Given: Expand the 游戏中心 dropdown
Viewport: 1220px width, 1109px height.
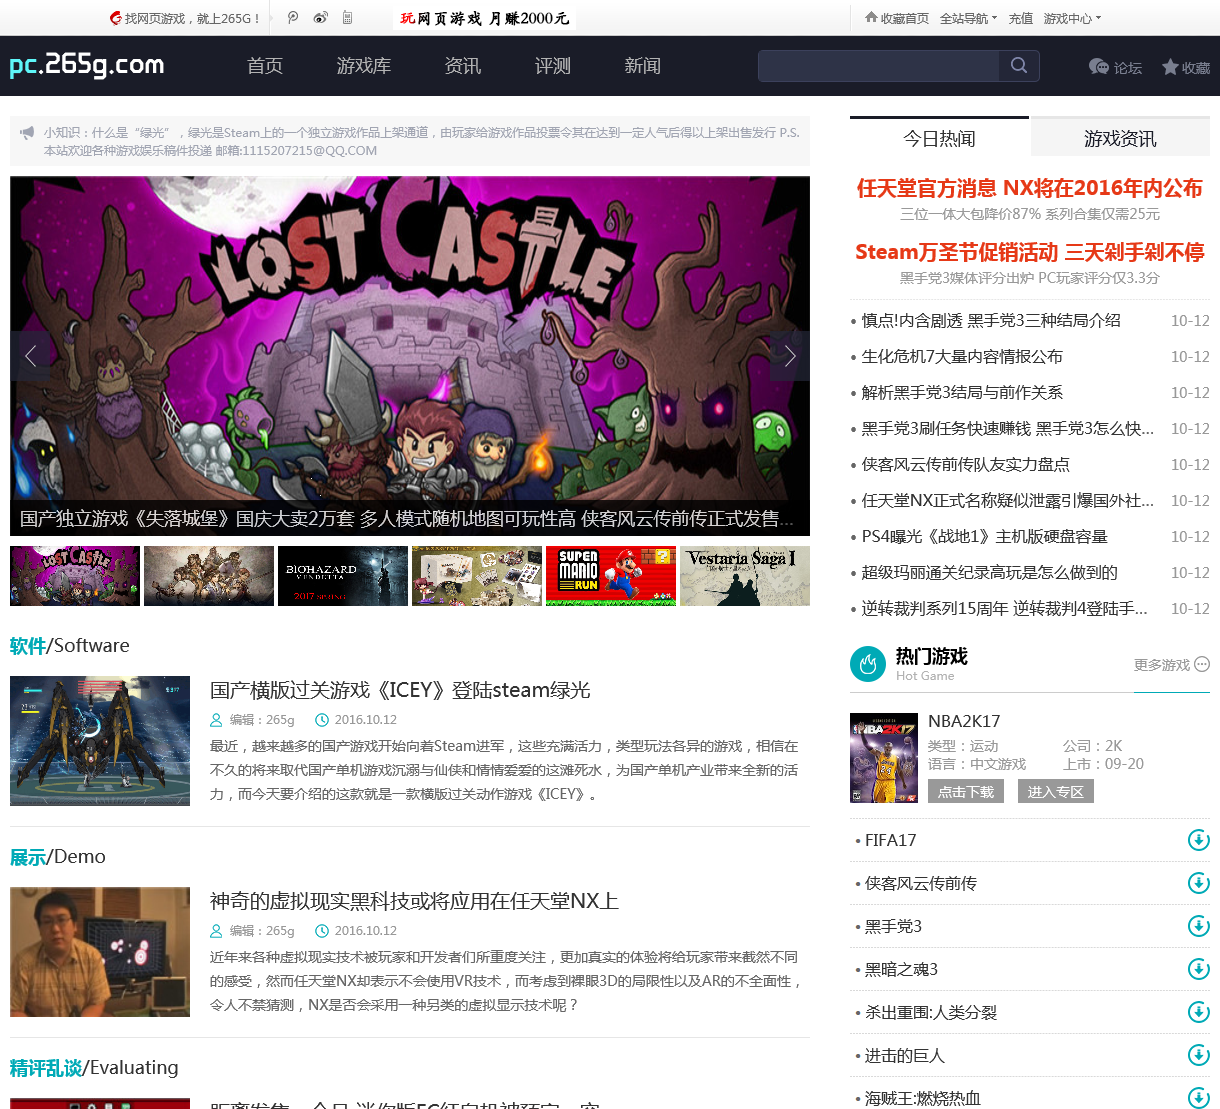Looking at the screenshot, I should tap(1072, 18).
